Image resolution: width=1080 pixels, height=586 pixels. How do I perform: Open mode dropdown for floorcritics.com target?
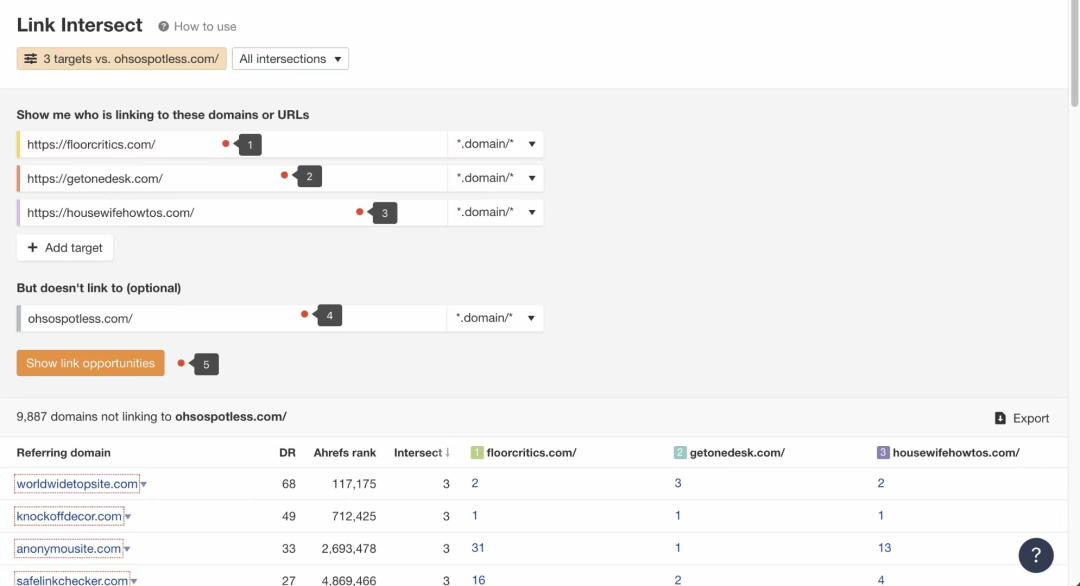coord(495,144)
